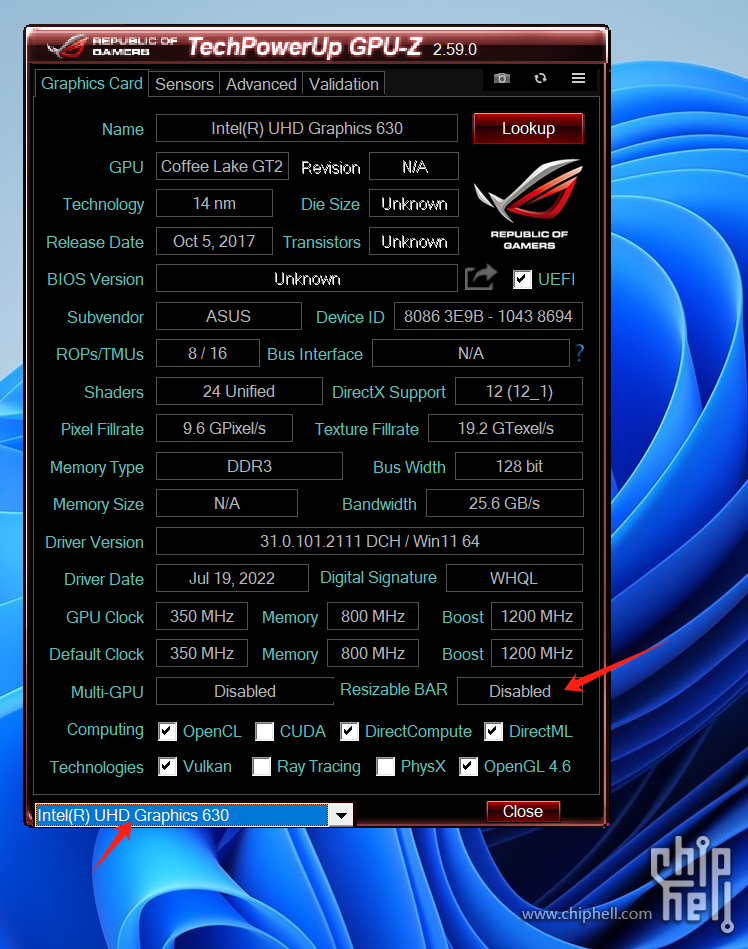Screen dimensions: 748x949
Task: Open the Validation tab
Action: tap(344, 84)
